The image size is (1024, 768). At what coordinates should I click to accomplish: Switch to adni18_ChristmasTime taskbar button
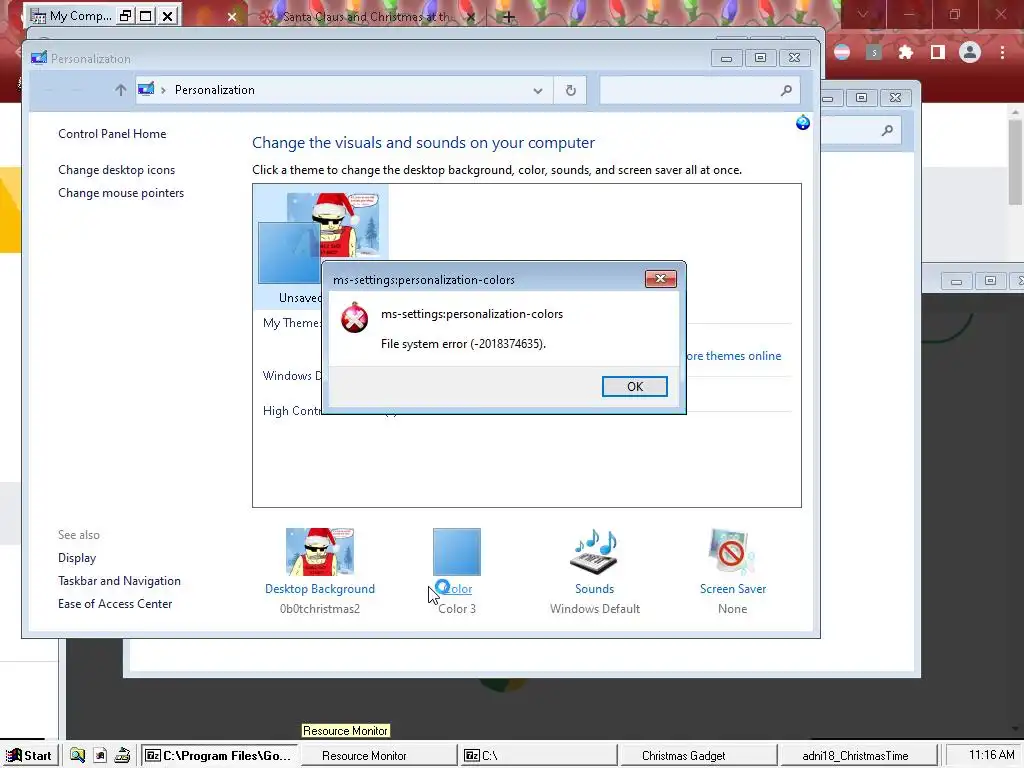(x=859, y=756)
